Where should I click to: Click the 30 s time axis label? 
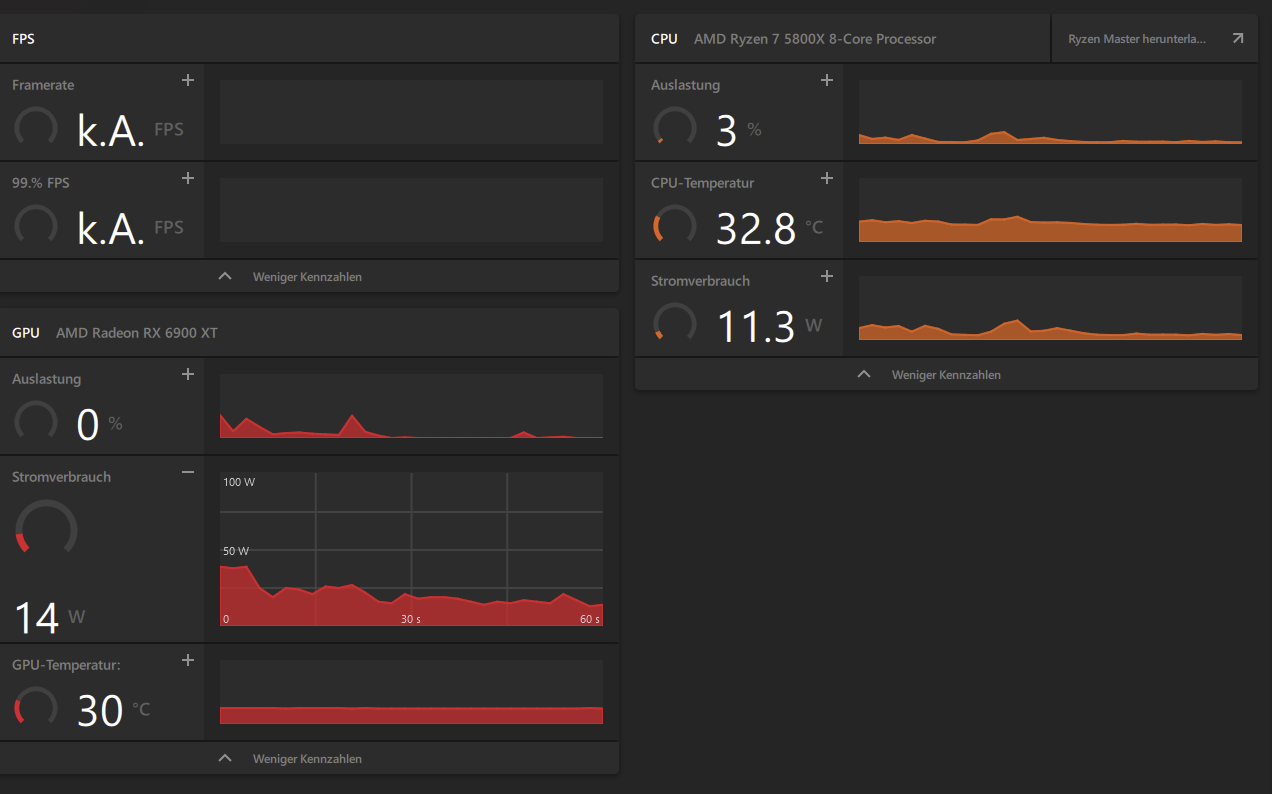click(x=411, y=619)
